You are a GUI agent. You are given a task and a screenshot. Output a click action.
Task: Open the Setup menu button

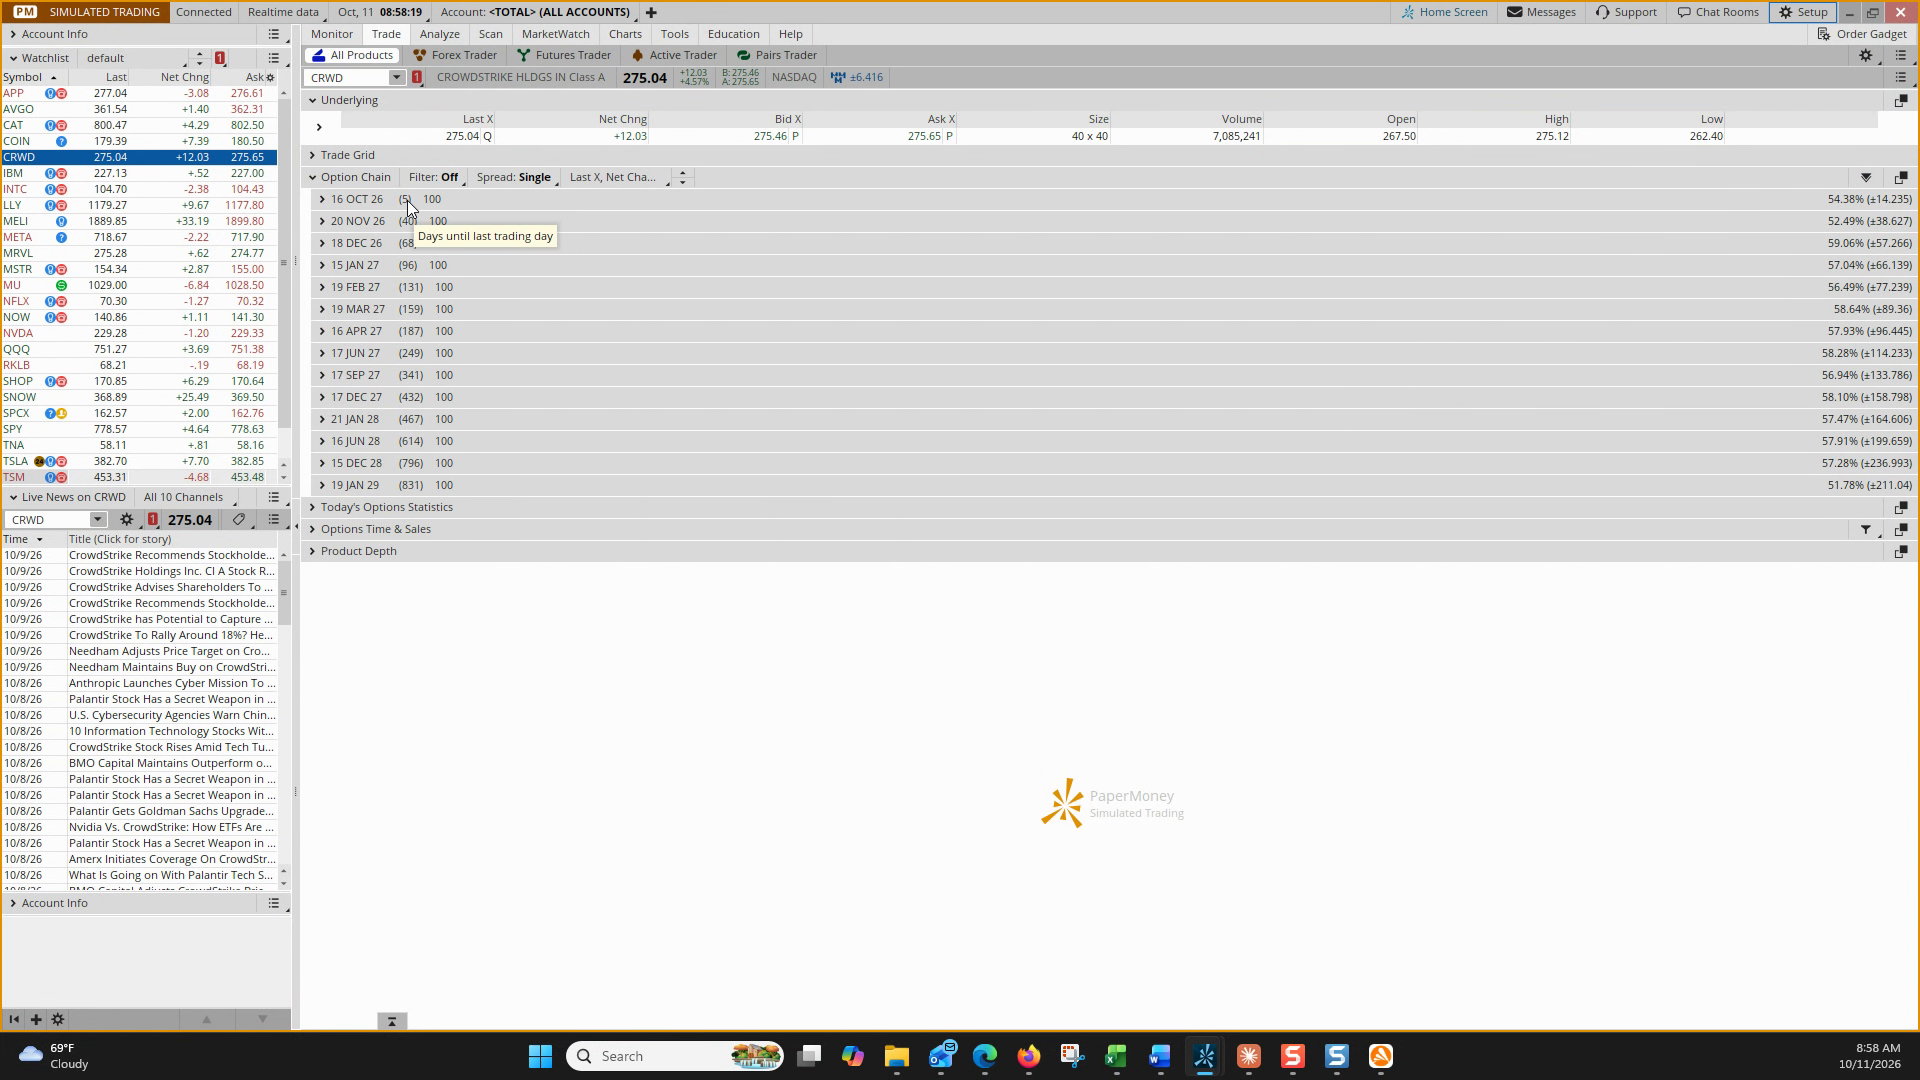coord(1803,13)
